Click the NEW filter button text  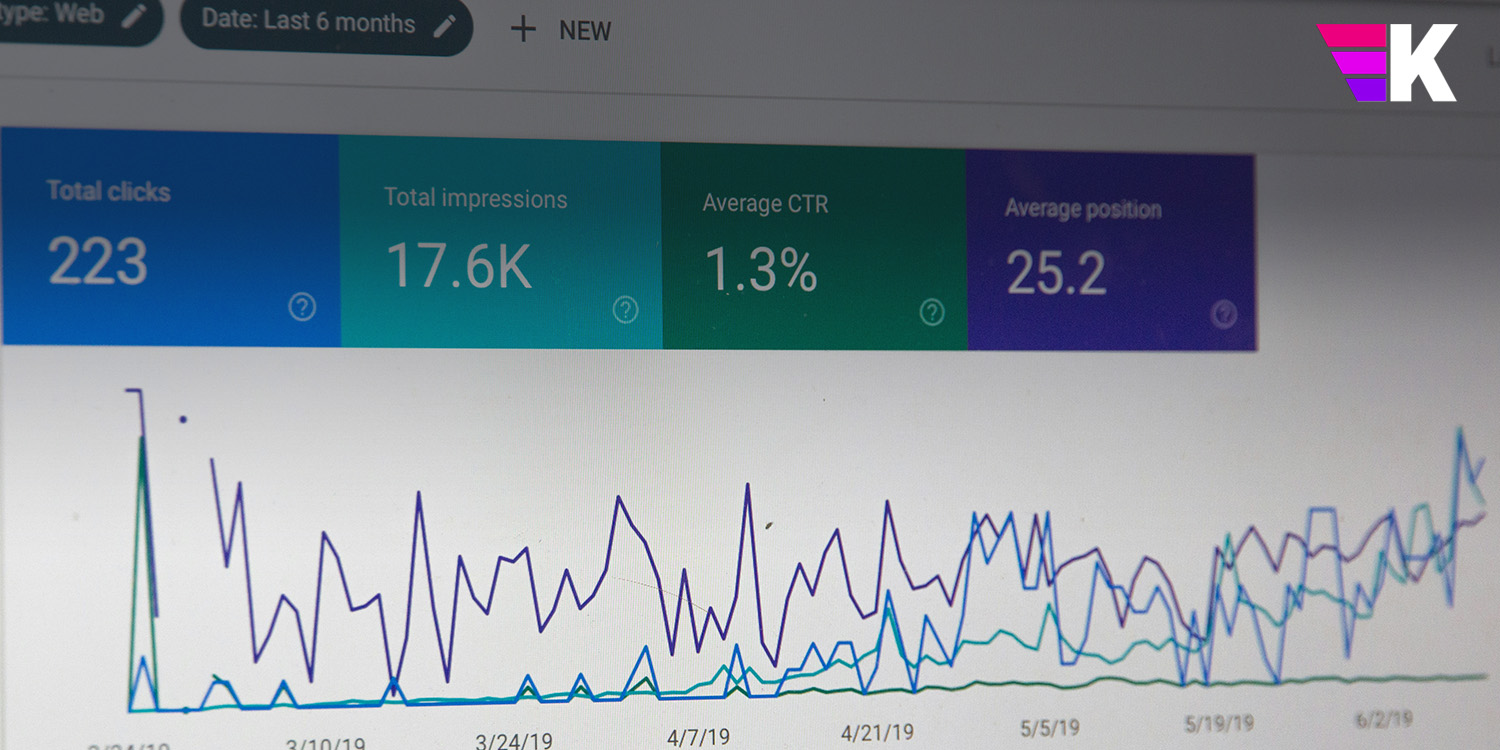(585, 31)
